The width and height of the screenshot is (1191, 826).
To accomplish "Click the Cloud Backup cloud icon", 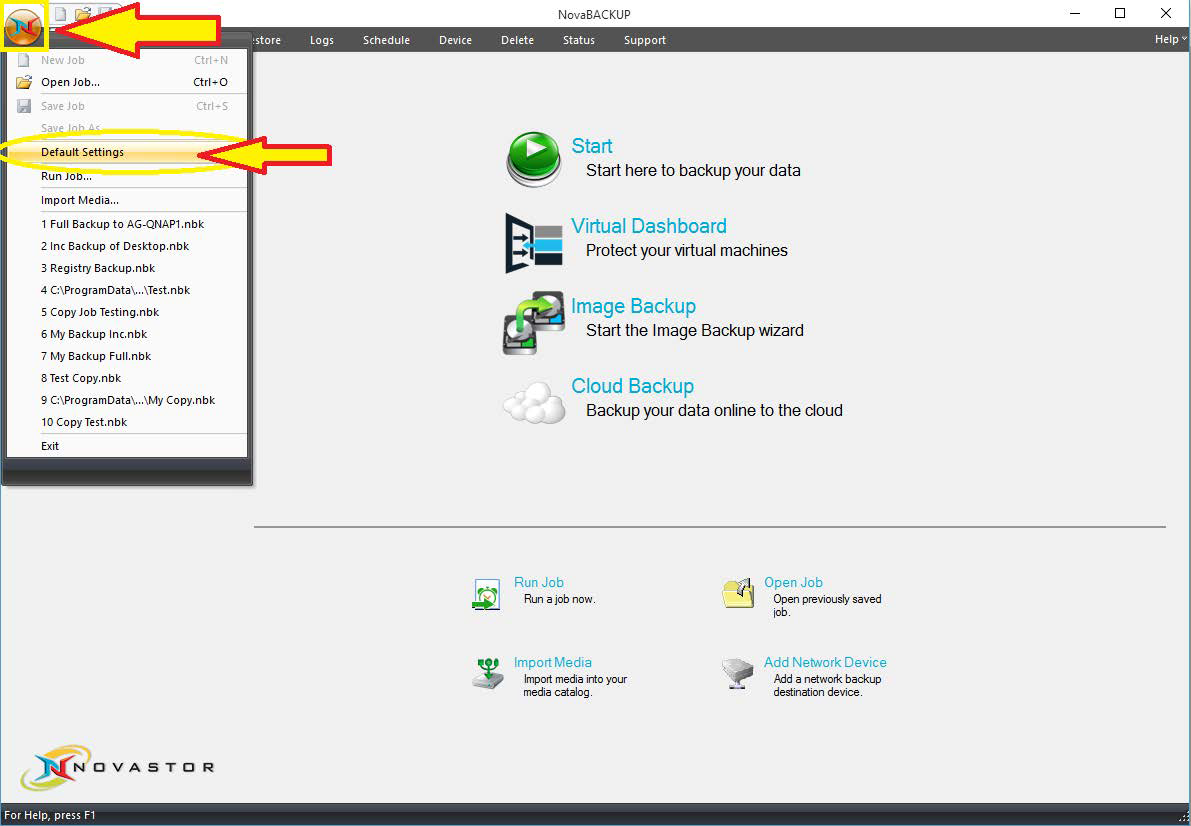I will click(534, 403).
